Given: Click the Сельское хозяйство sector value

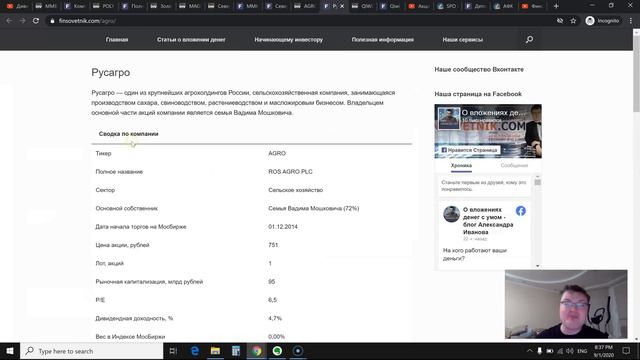Looking at the screenshot, I should point(296,190).
